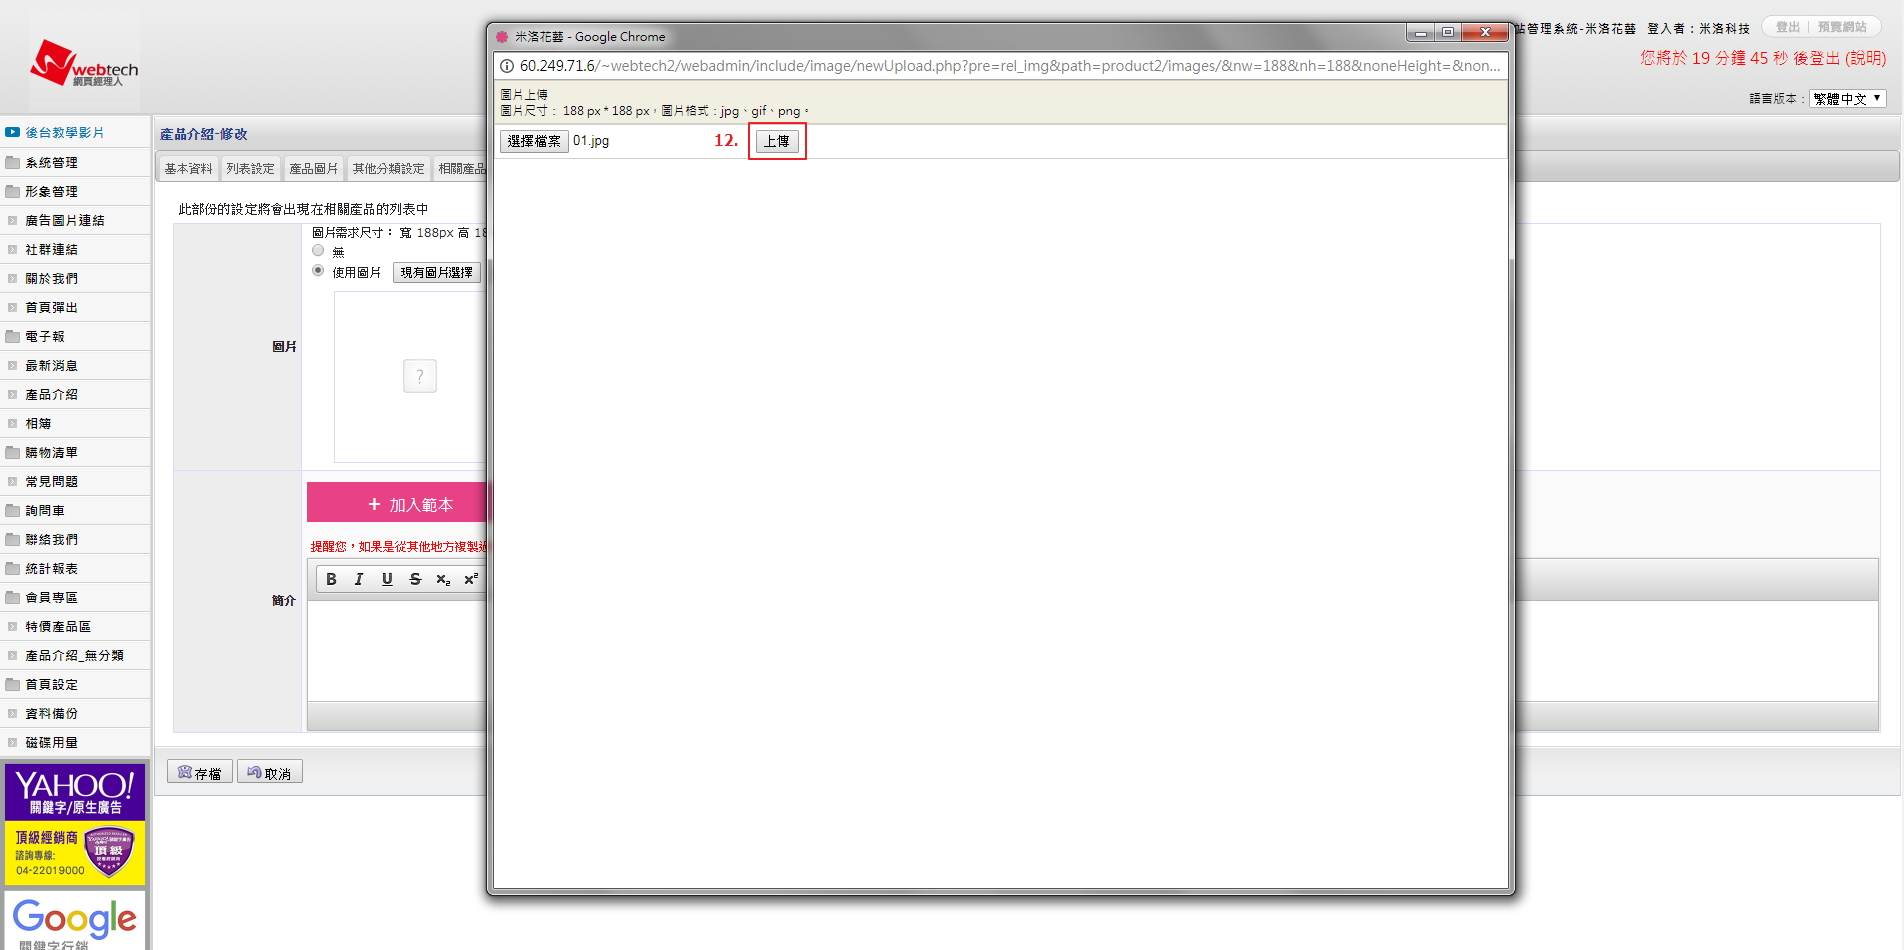Select the 無 radio option
The width and height of the screenshot is (1904, 950).
[318, 251]
